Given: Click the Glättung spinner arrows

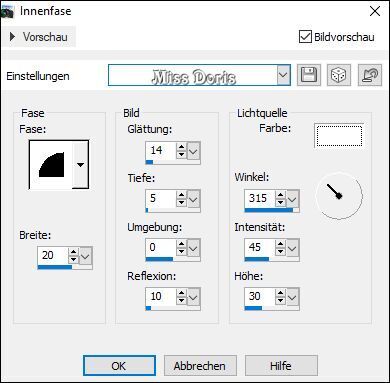Looking at the screenshot, I should pyautogui.click(x=181, y=151).
